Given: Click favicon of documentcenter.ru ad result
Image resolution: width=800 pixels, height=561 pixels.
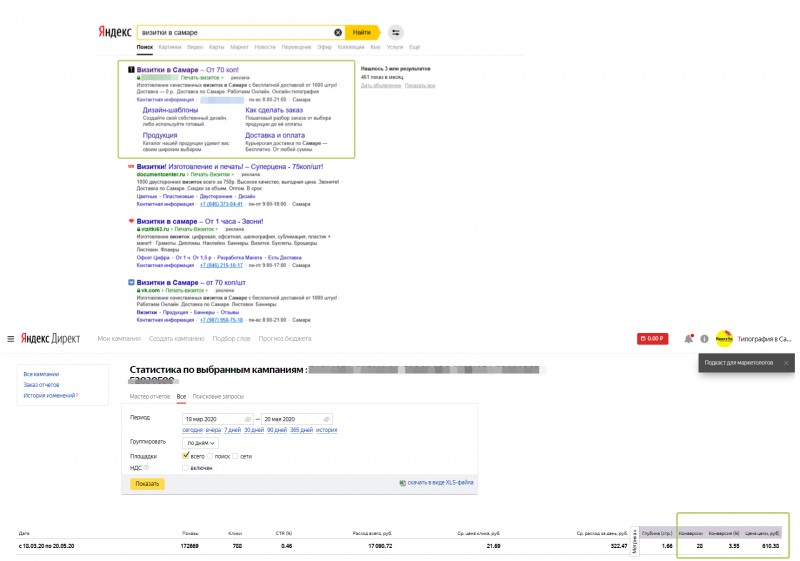Looking at the screenshot, I should [x=131, y=166].
